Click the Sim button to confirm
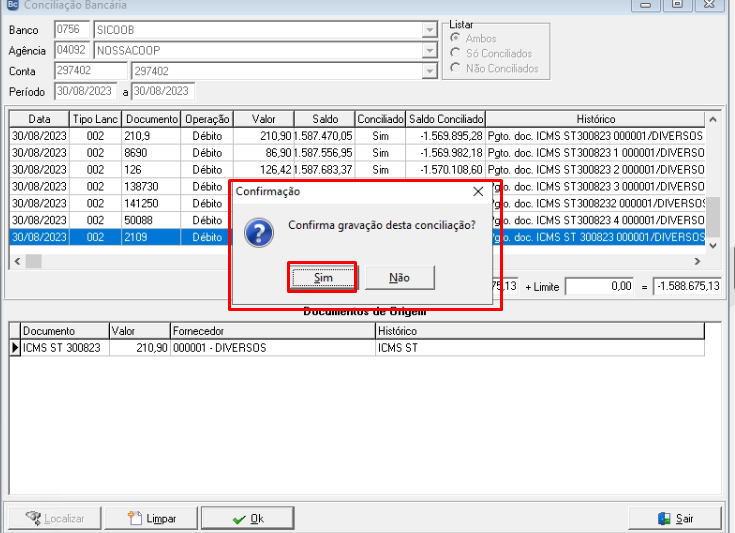 (x=322, y=278)
